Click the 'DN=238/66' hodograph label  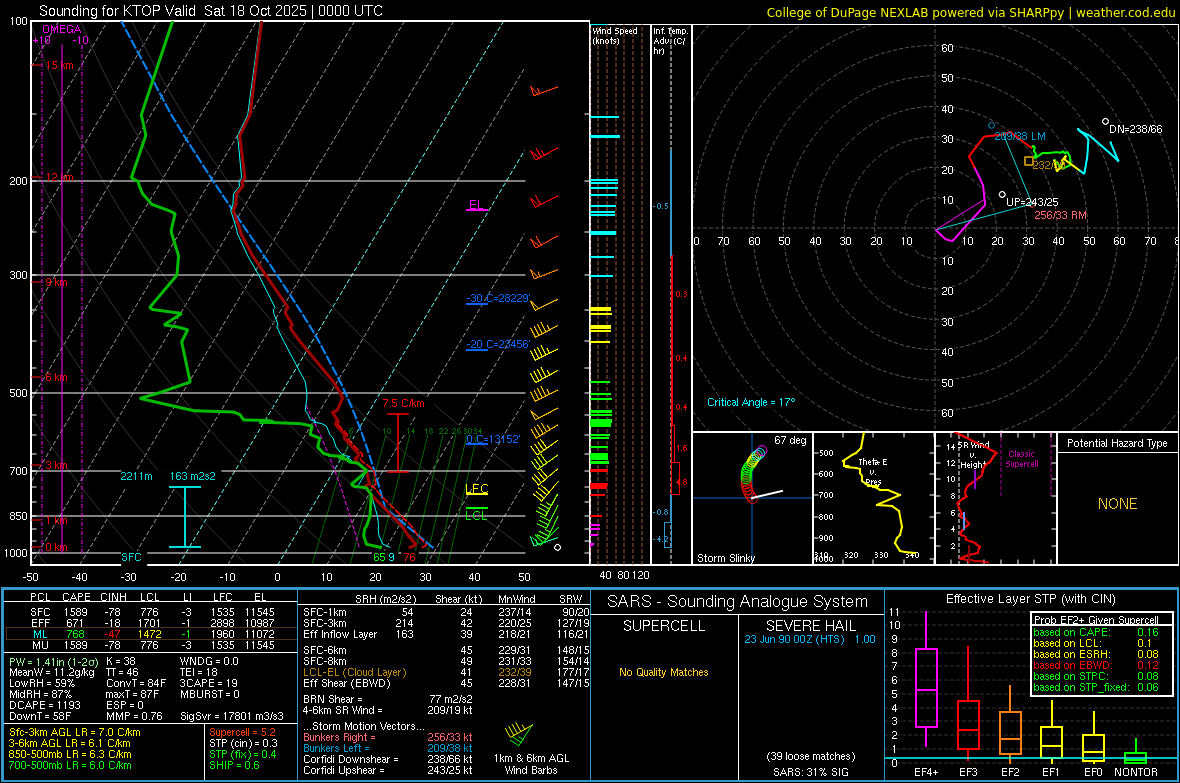1136,129
